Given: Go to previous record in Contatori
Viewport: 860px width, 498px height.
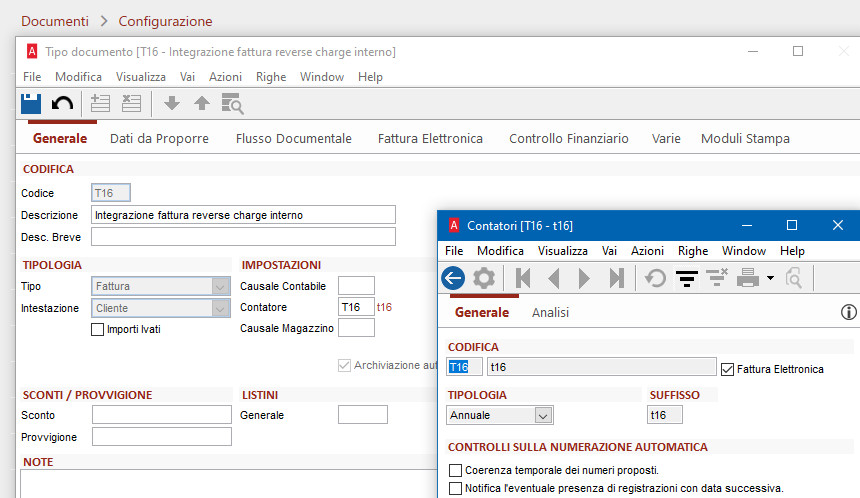Looking at the screenshot, I should tap(553, 278).
